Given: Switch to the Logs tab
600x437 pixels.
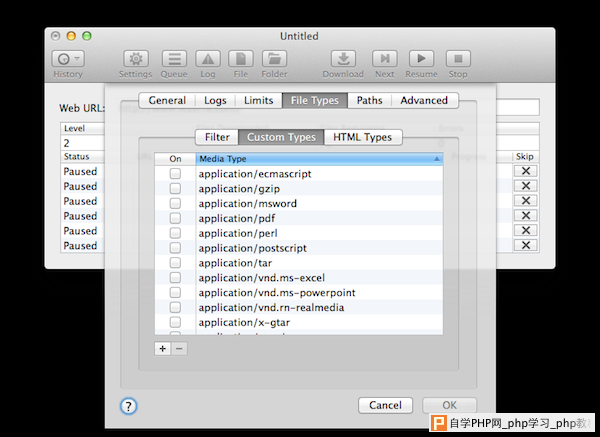Looking at the screenshot, I should (215, 100).
